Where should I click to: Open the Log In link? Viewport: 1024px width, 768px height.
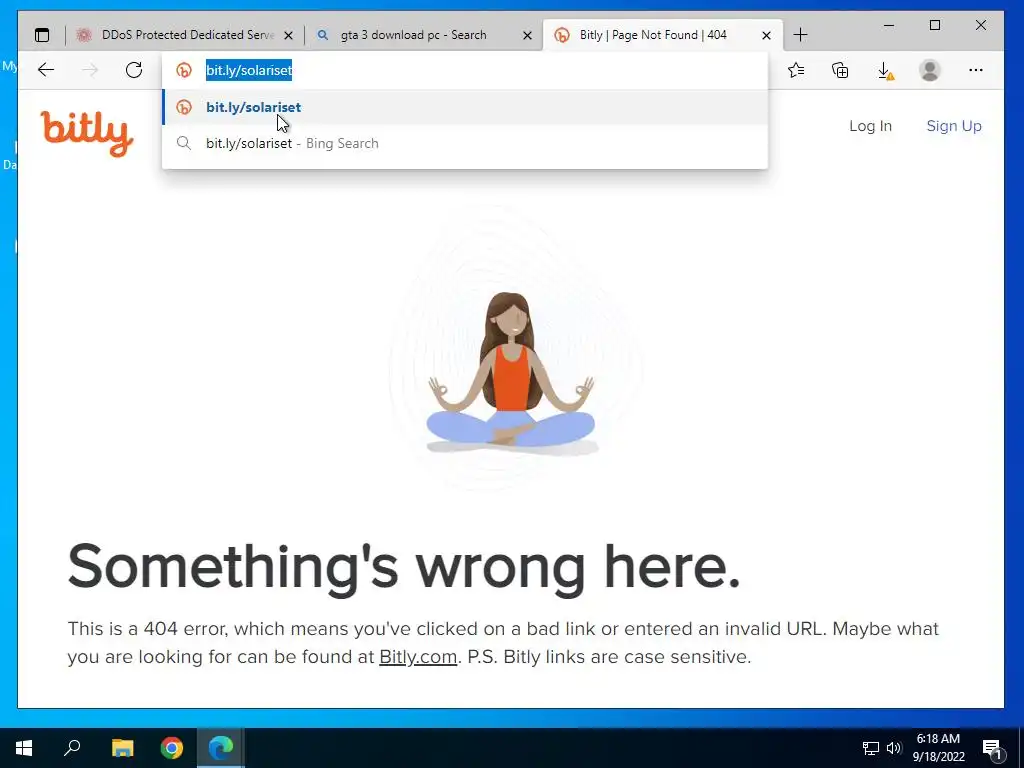(870, 126)
